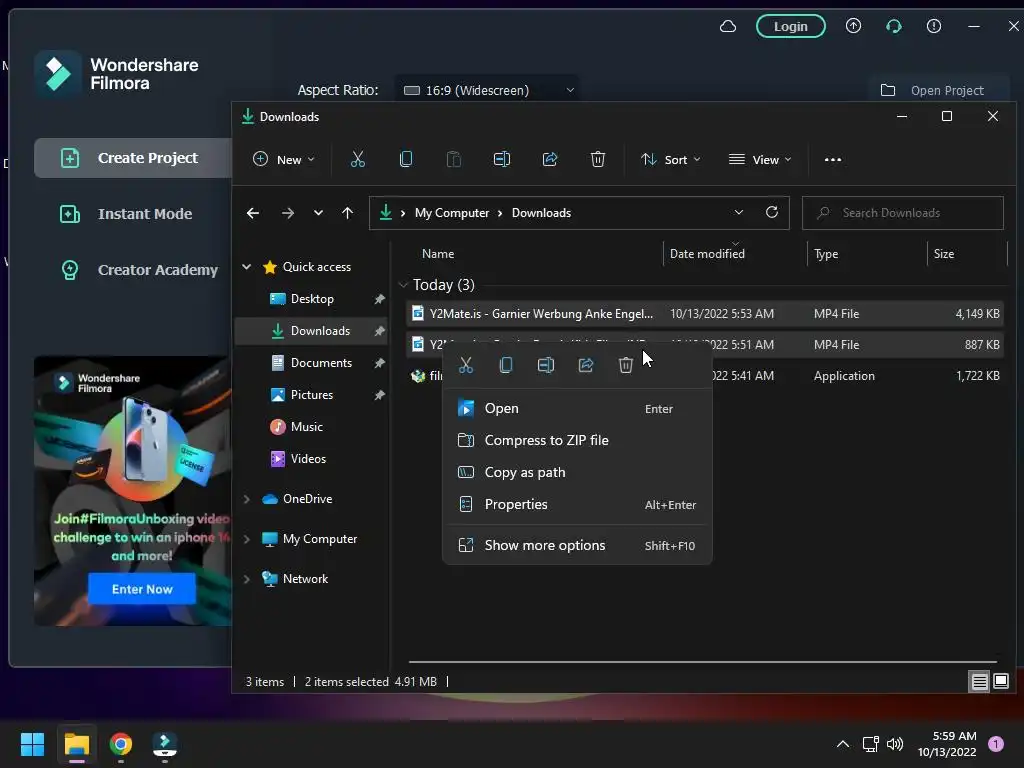Choose Show more options

(x=577, y=545)
